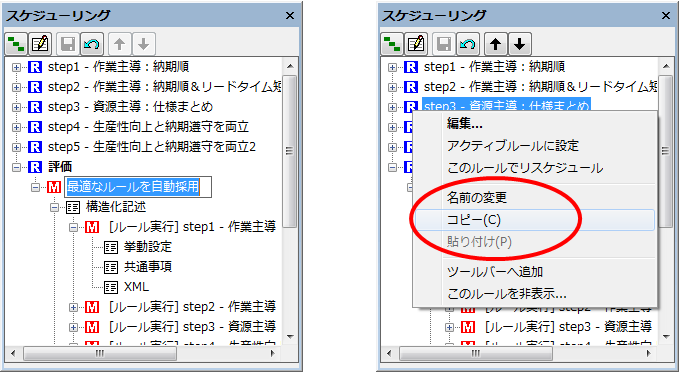Collapse the 評価 rule node in left tree

tap(16, 167)
